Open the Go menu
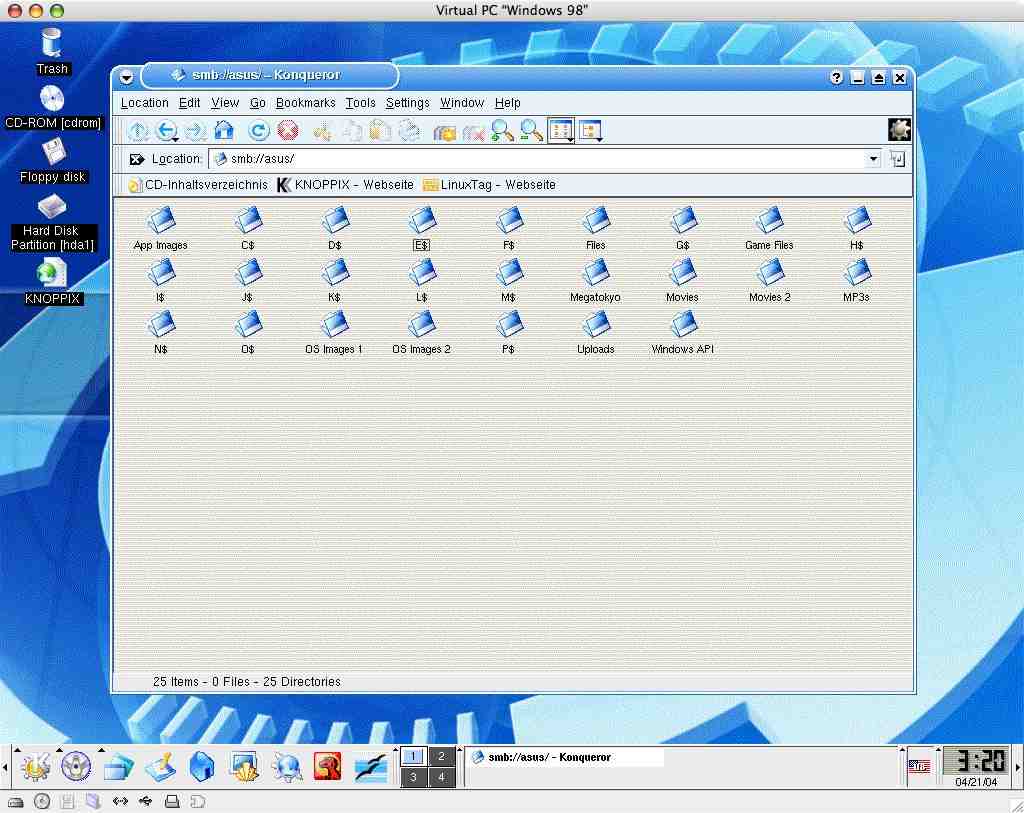Screen dimensions: 1024x813 257,103
